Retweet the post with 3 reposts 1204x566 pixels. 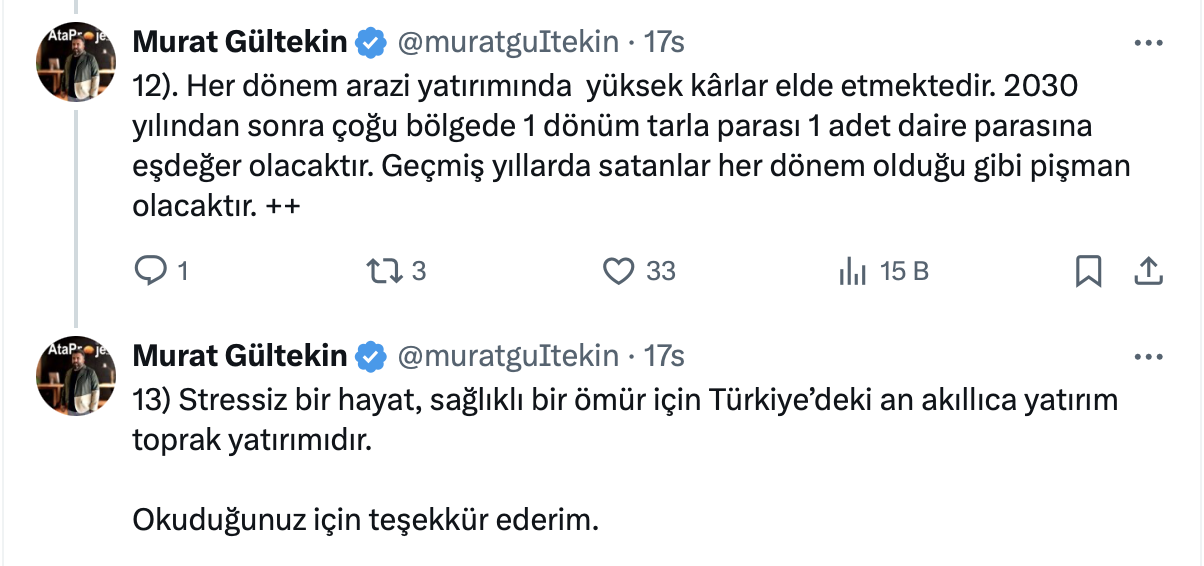(x=382, y=270)
